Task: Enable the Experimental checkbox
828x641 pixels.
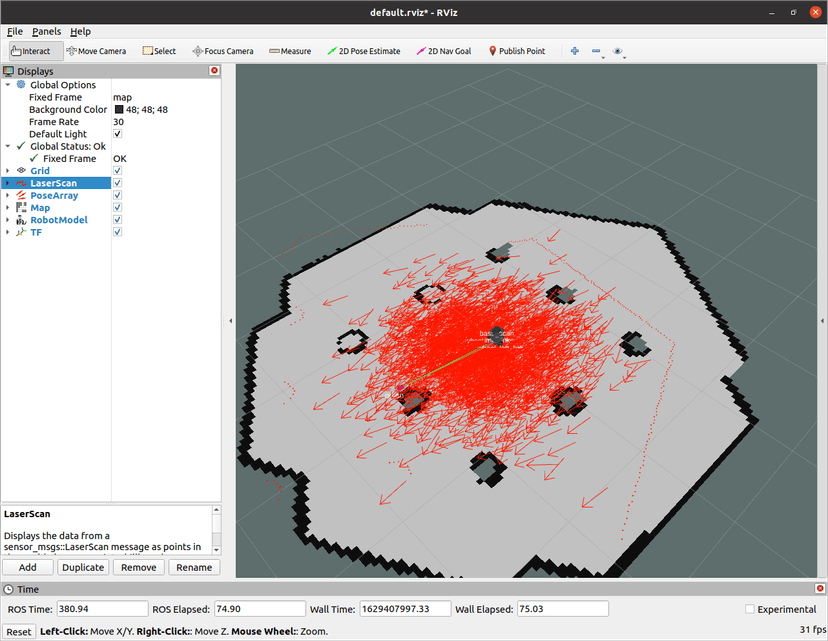Action: tap(750, 609)
